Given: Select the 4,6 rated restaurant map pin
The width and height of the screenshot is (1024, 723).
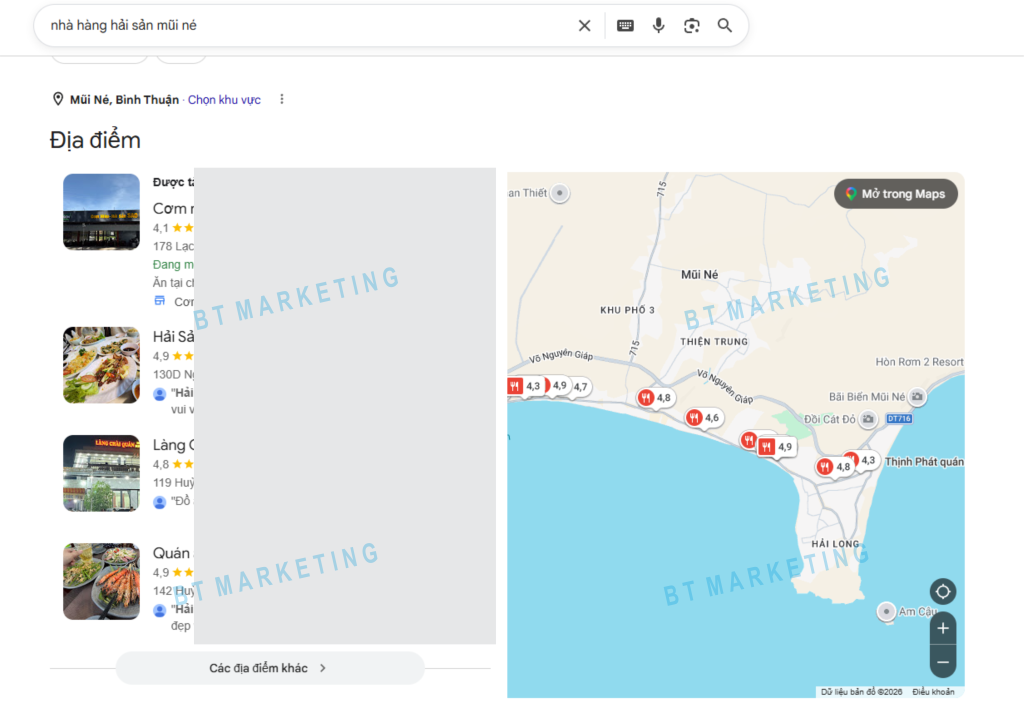Looking at the screenshot, I should 703,417.
